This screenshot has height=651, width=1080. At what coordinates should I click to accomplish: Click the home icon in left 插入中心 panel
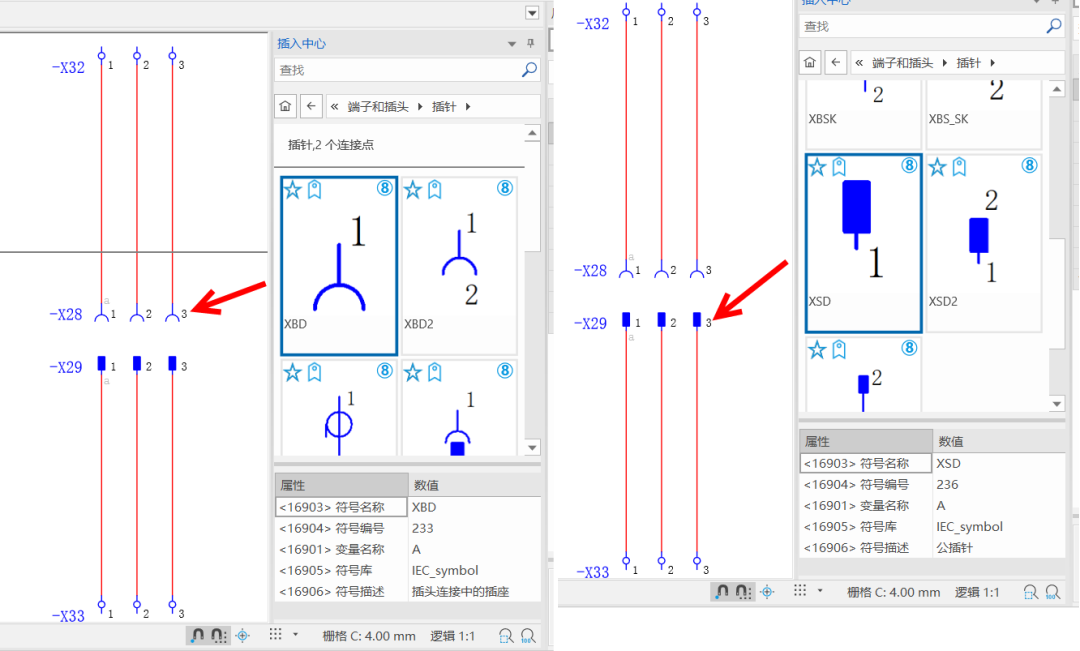tap(286, 106)
